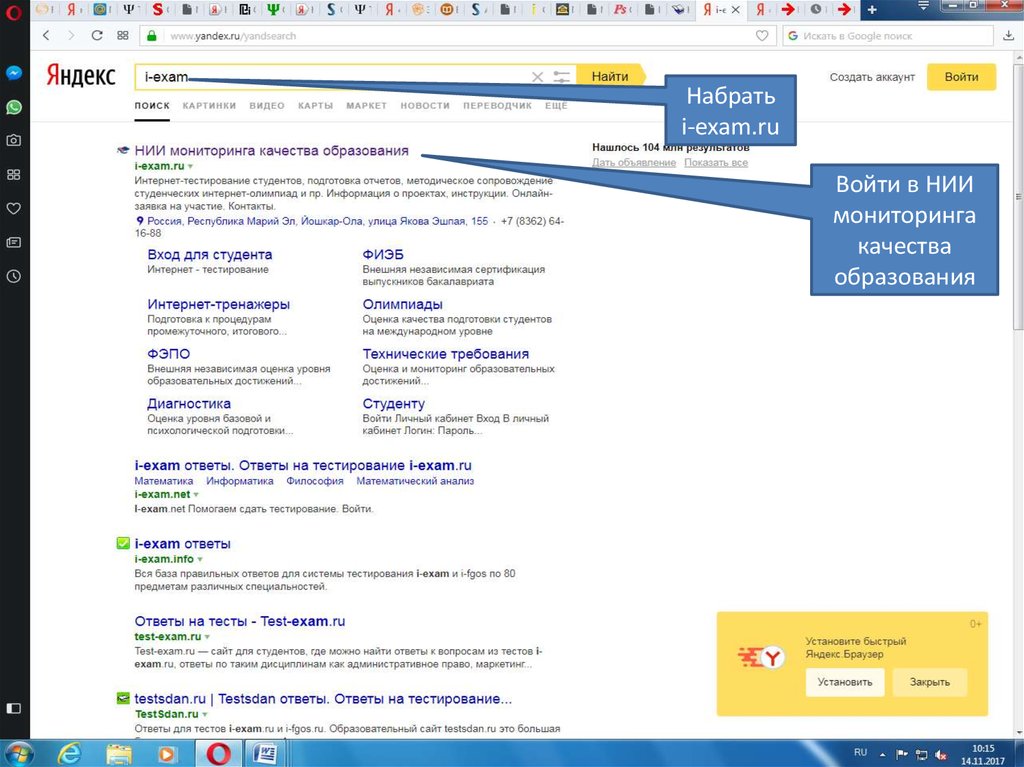This screenshot has width=1024, height=767.
Task: Open Word from the Windows taskbar
Action: click(266, 752)
